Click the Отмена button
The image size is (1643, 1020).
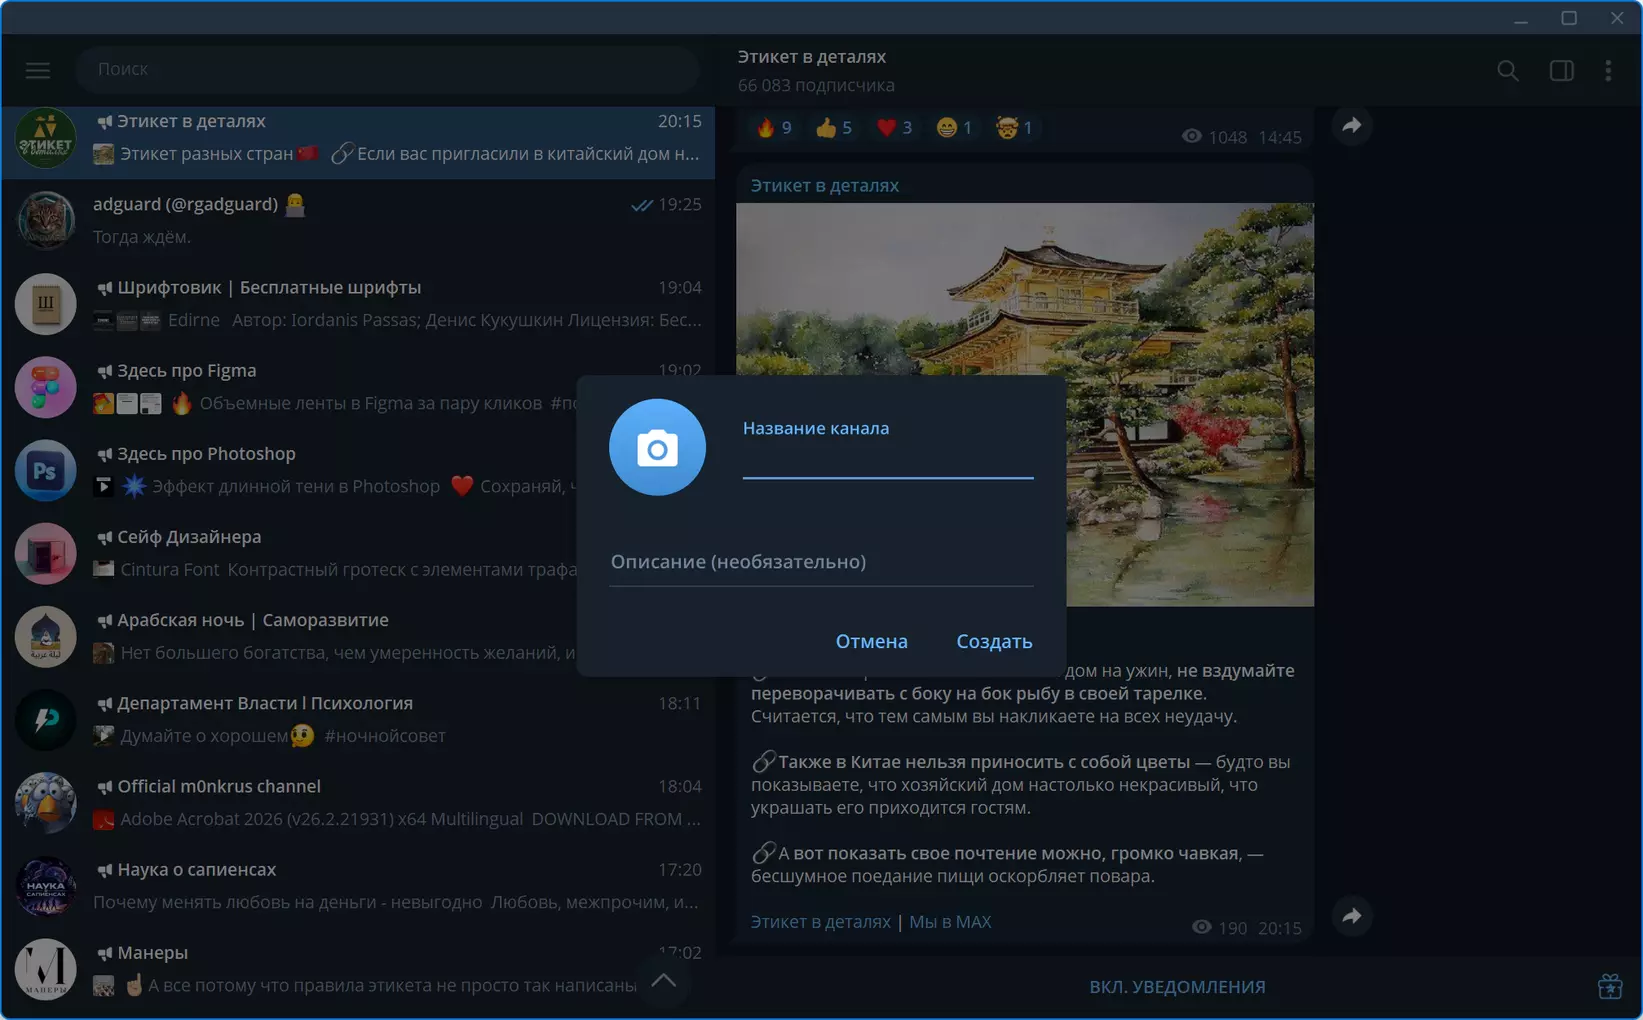pyautogui.click(x=872, y=641)
